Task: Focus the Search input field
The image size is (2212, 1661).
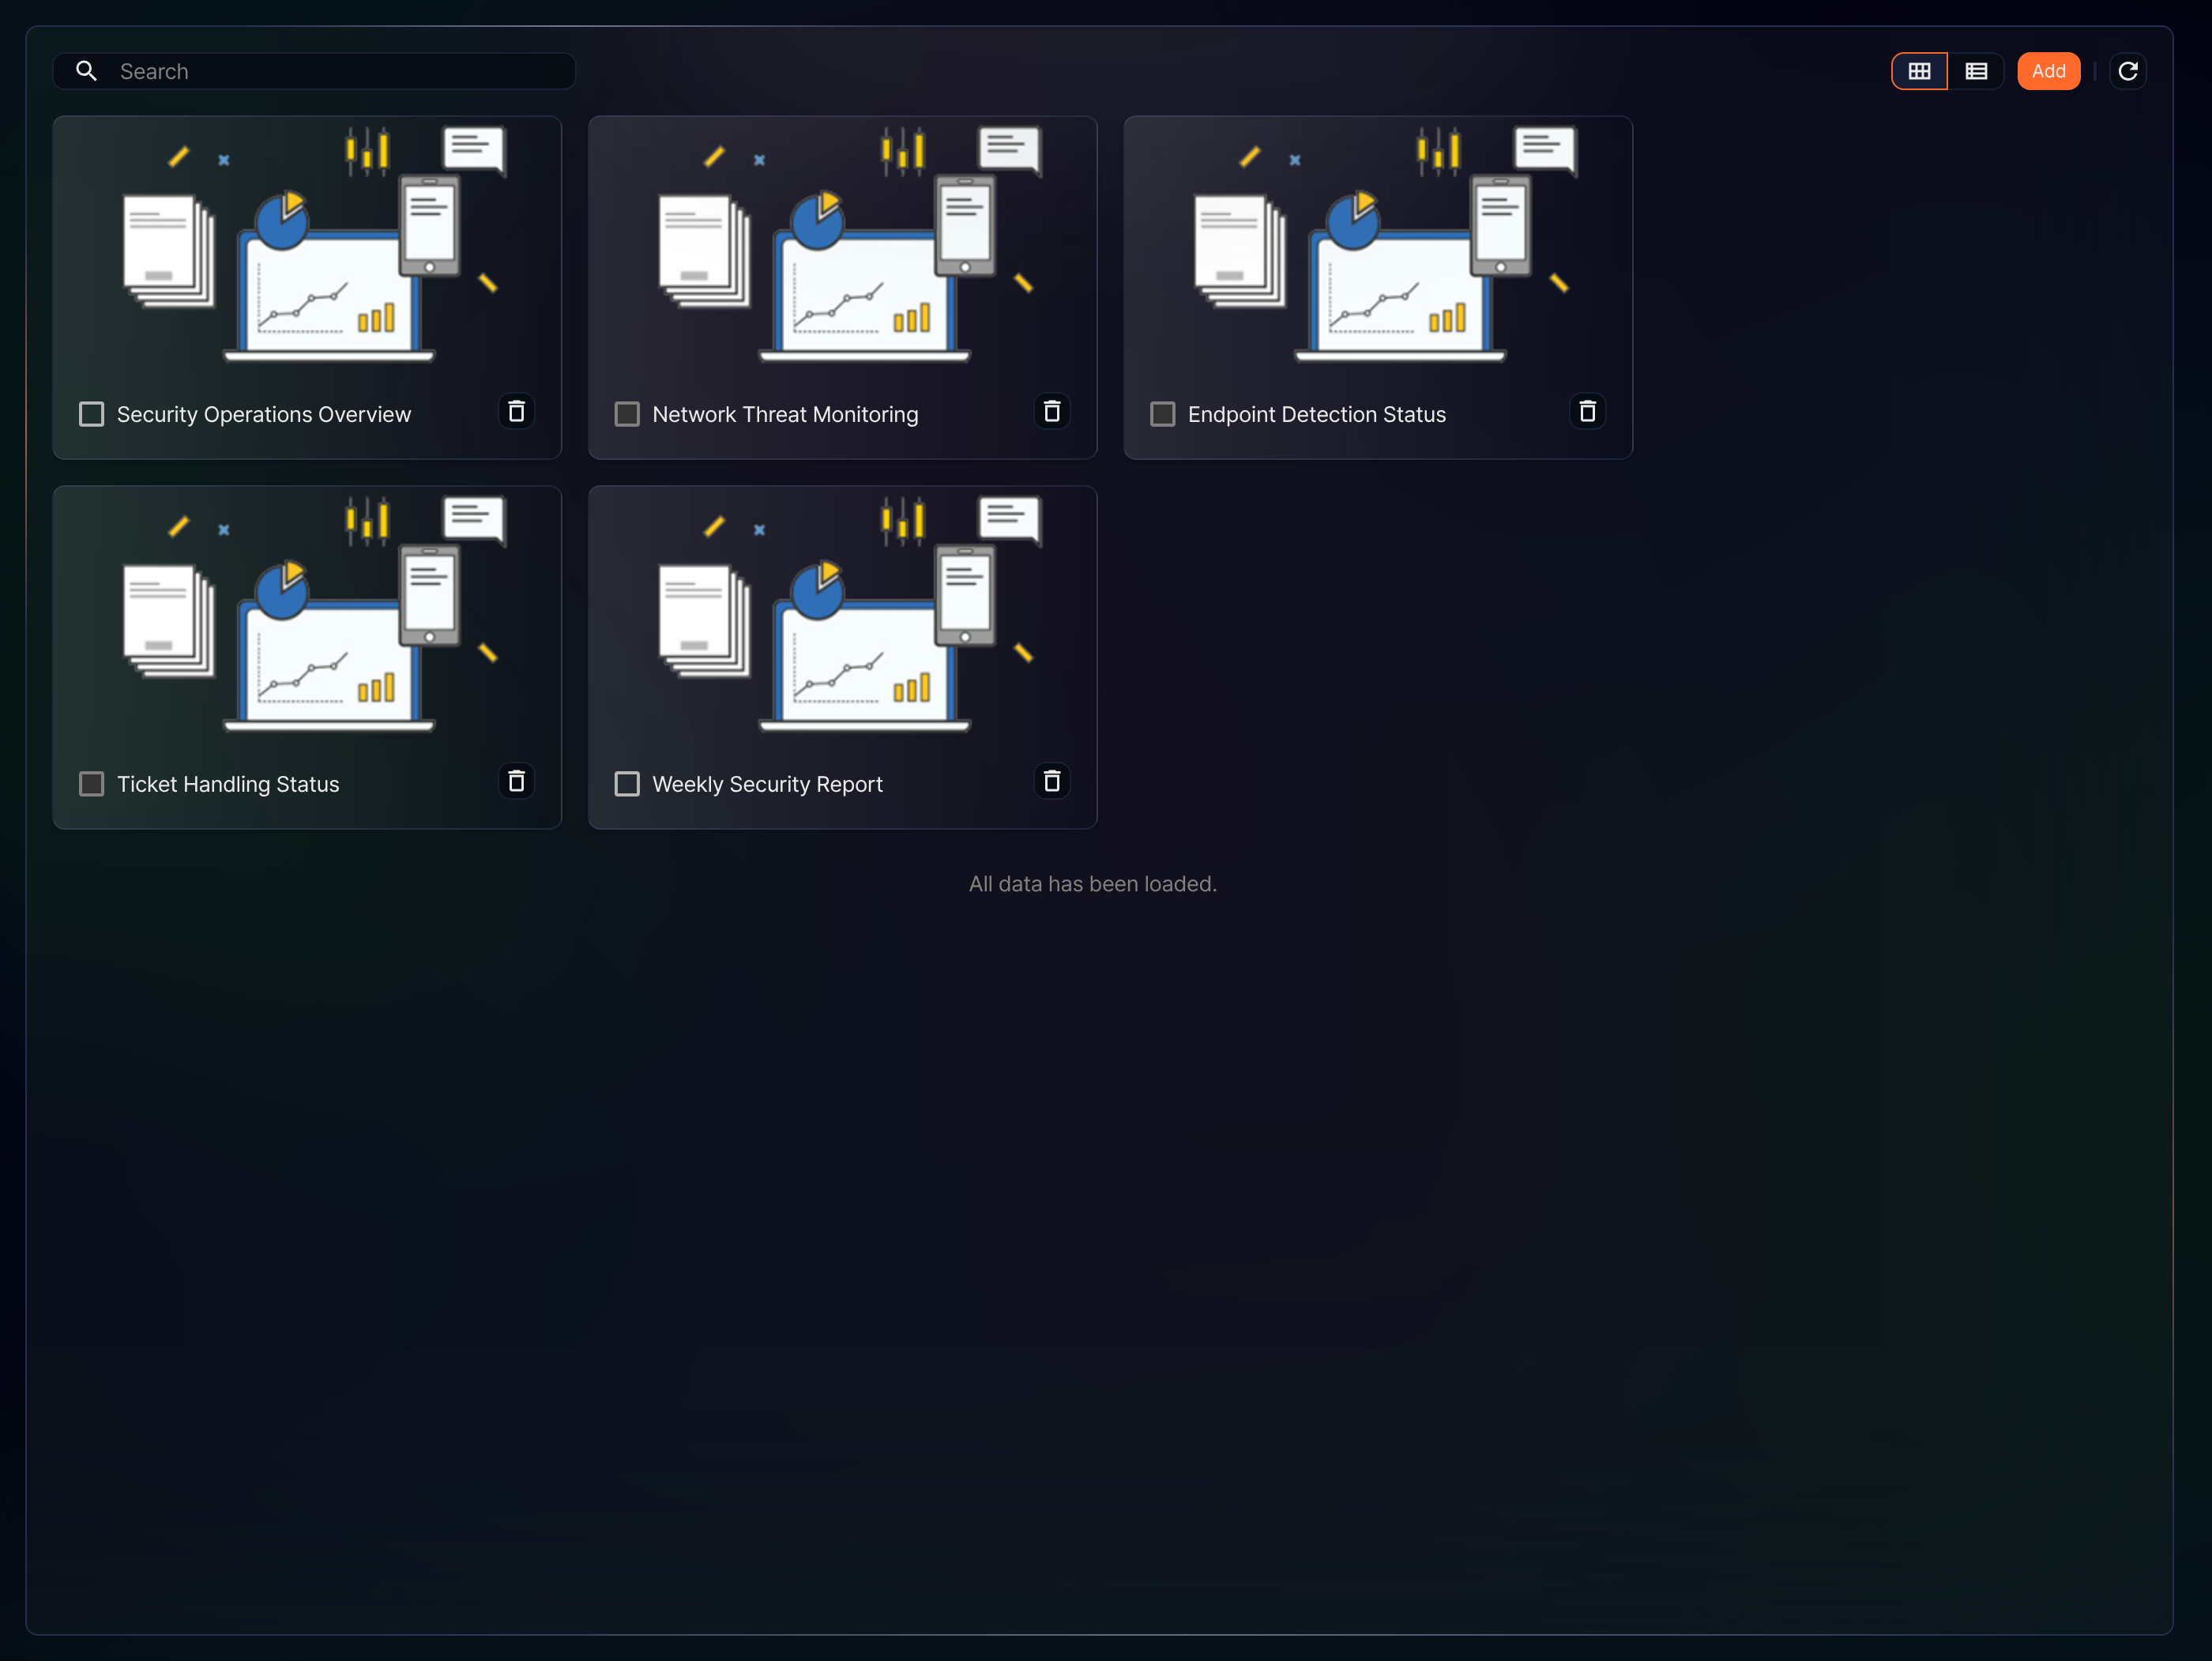Action: click(314, 71)
